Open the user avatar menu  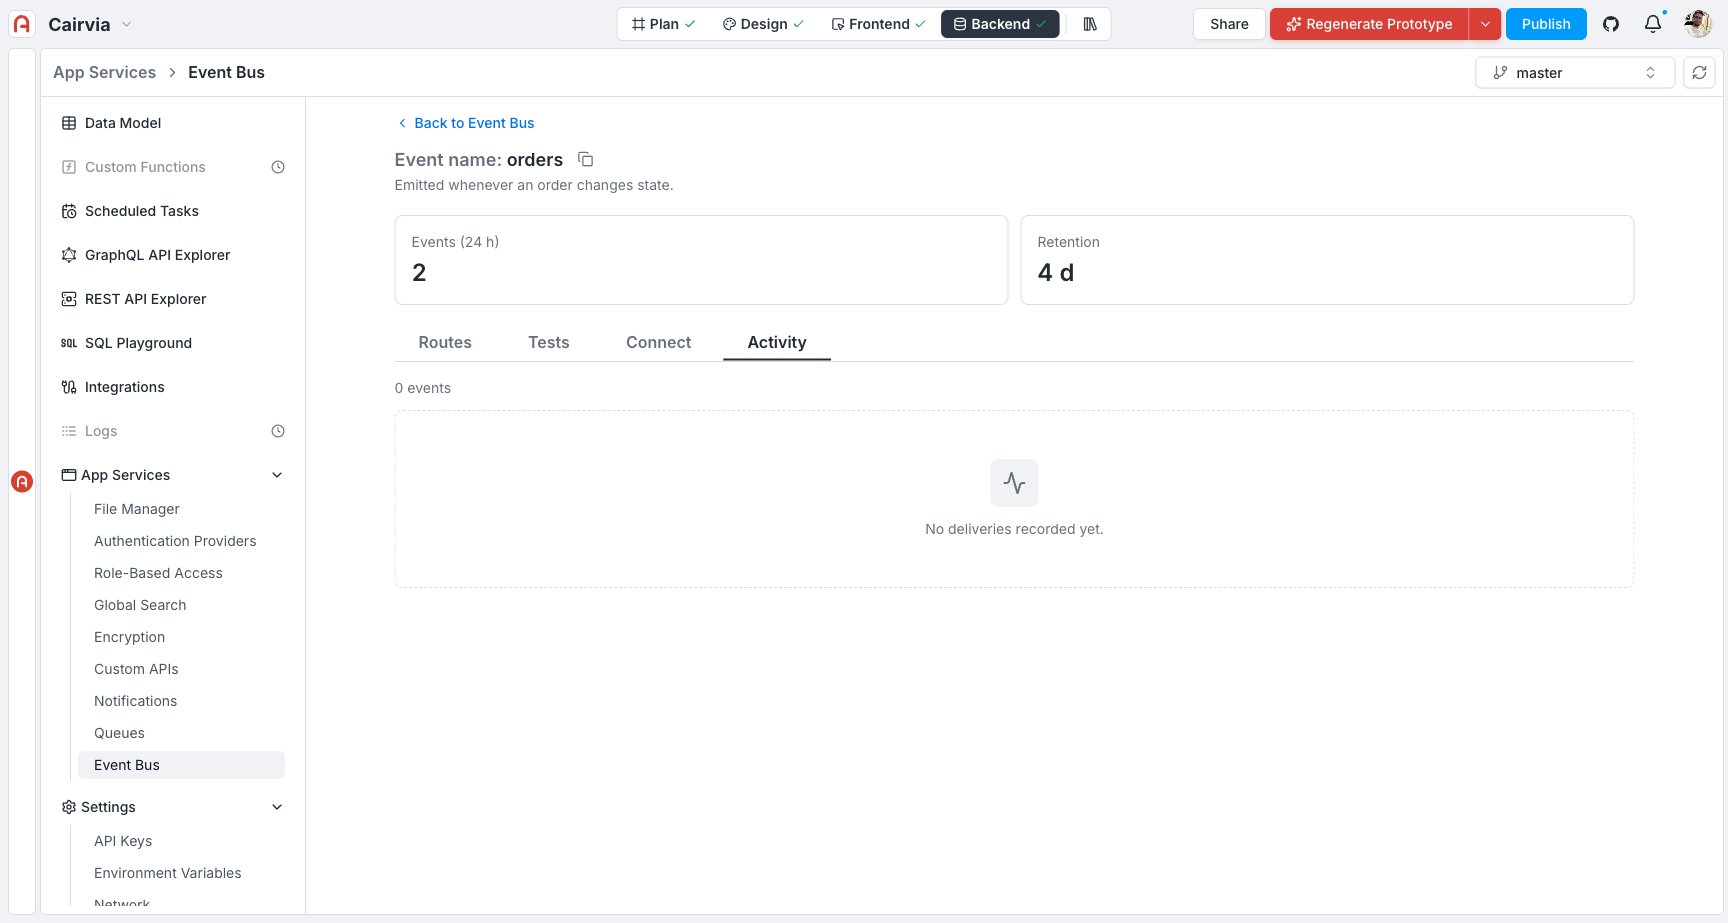click(x=1698, y=24)
